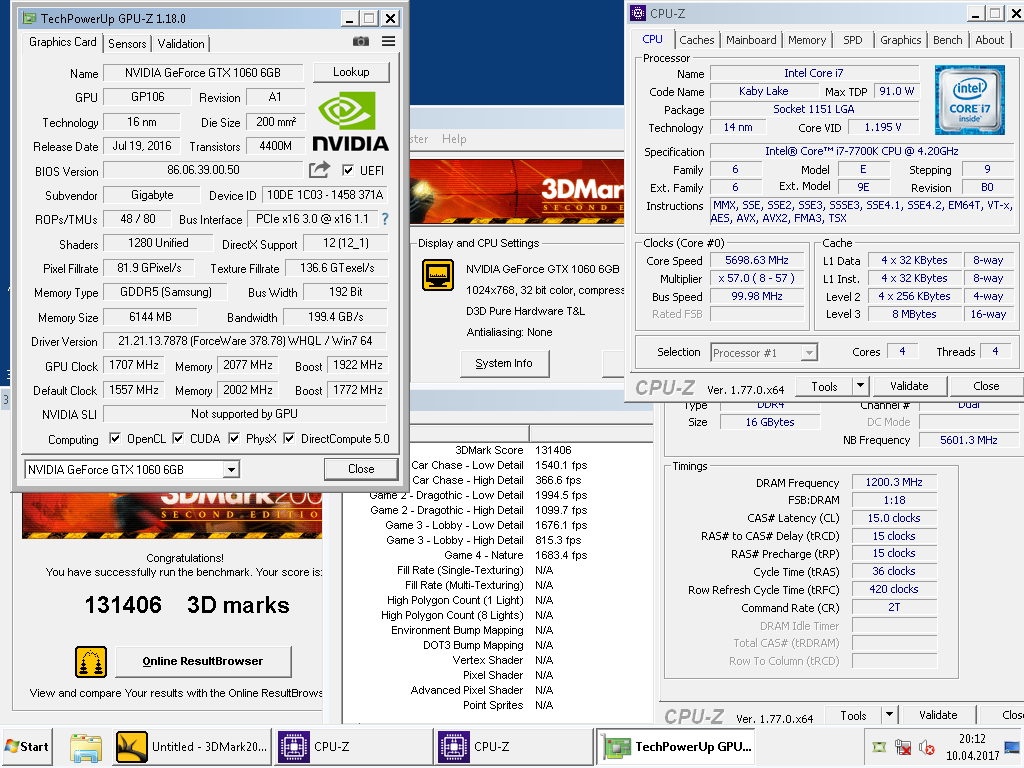Open the Memory tab in CPU-Z

pos(807,40)
